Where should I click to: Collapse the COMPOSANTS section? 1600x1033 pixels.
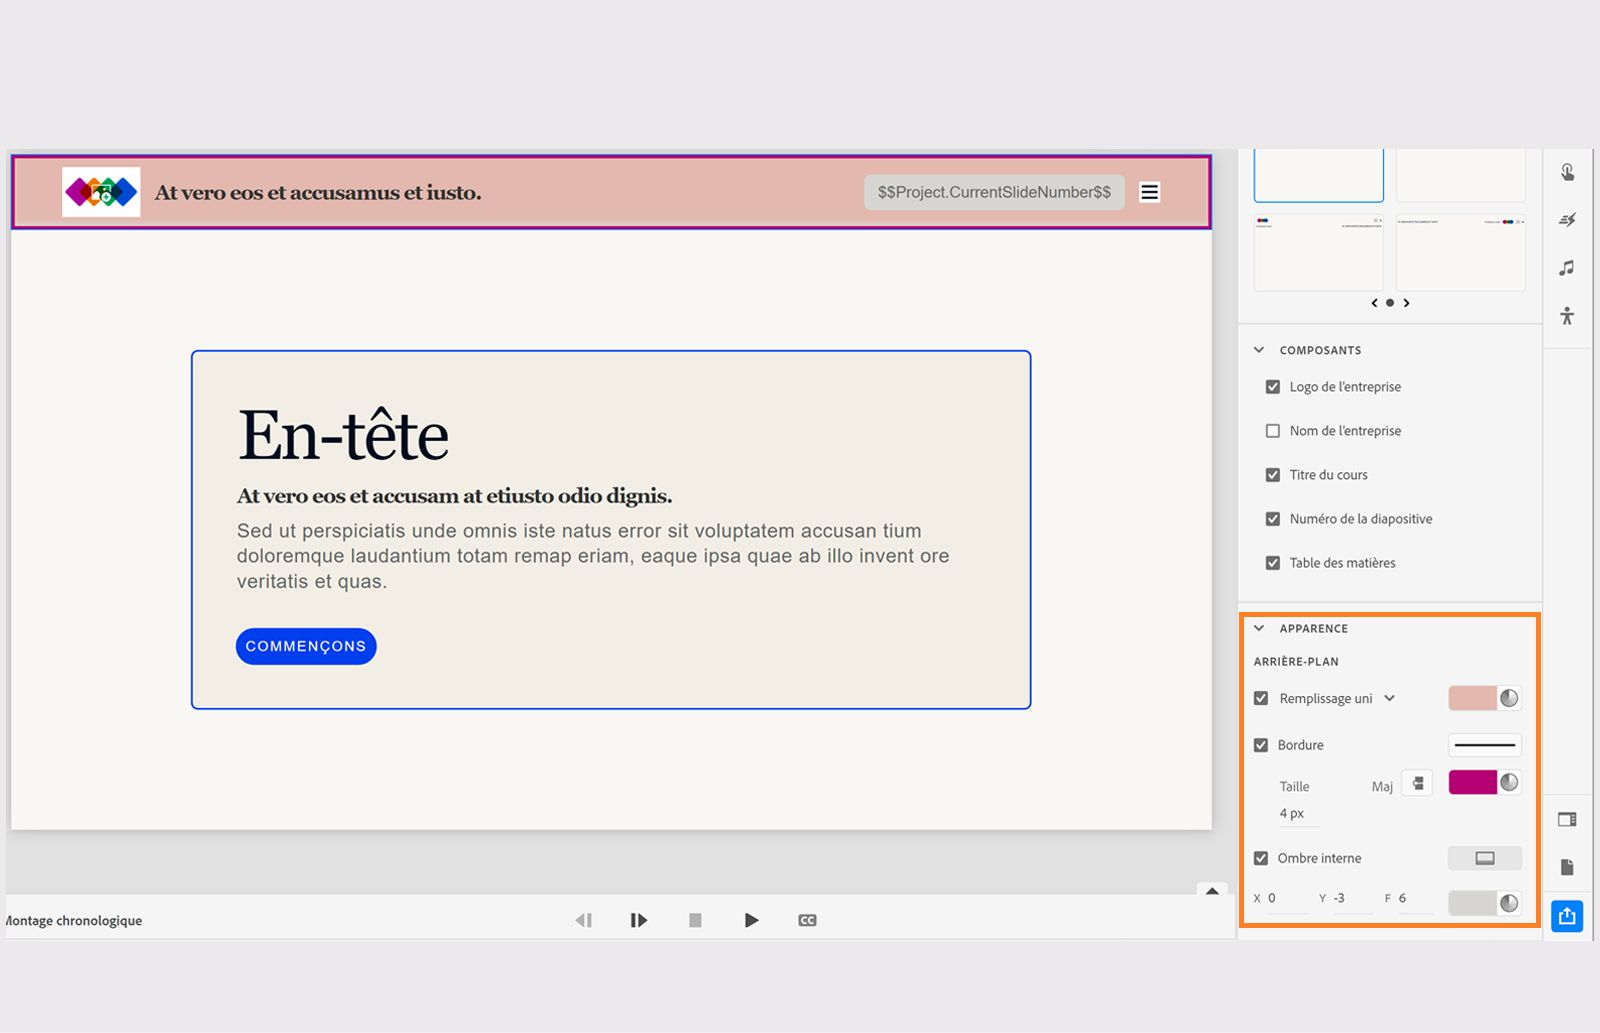click(x=1258, y=349)
